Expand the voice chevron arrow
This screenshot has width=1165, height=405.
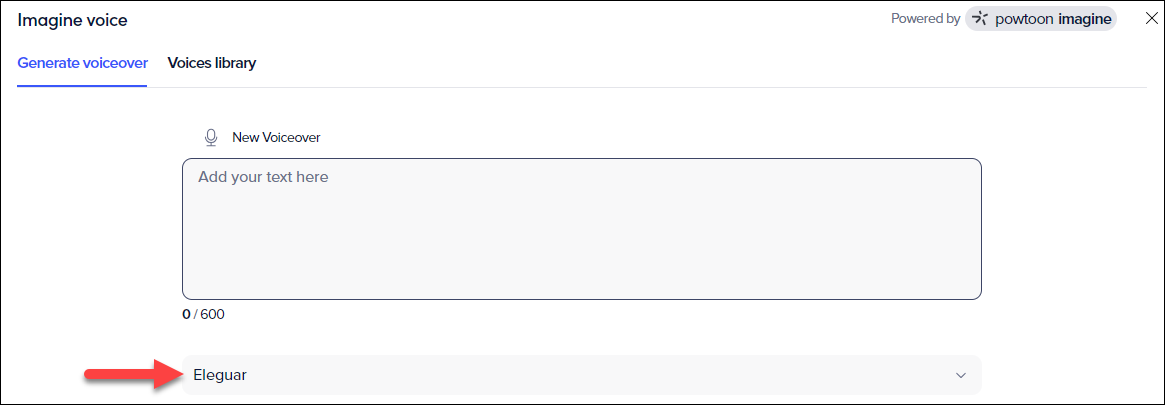coord(961,375)
